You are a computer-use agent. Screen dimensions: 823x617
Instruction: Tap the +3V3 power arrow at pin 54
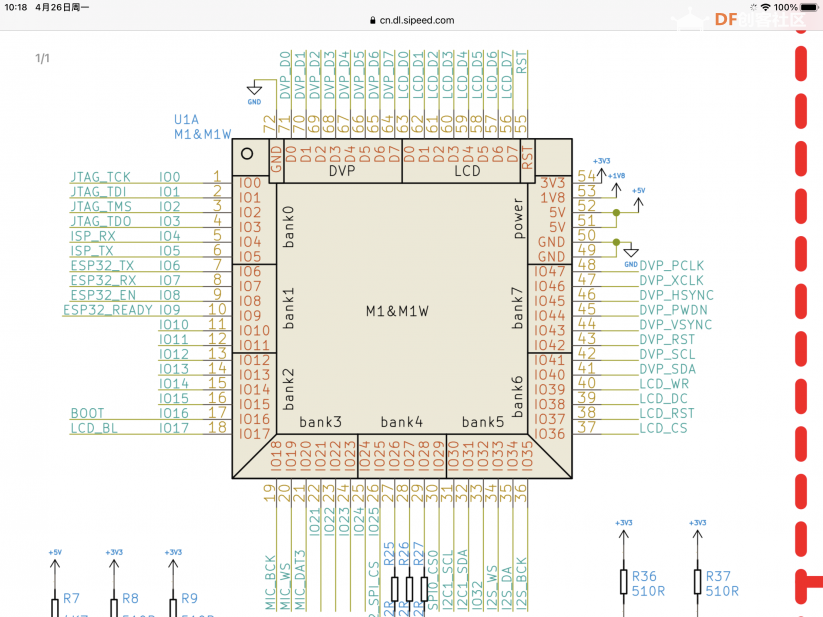pyautogui.click(x=602, y=167)
